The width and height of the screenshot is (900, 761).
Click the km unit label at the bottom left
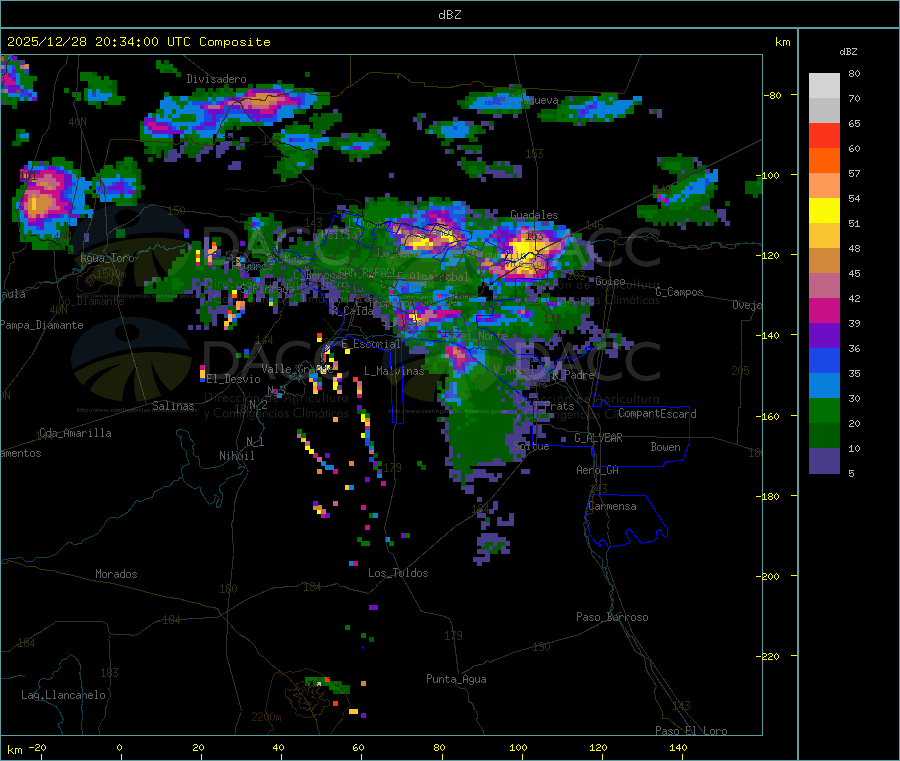point(15,750)
